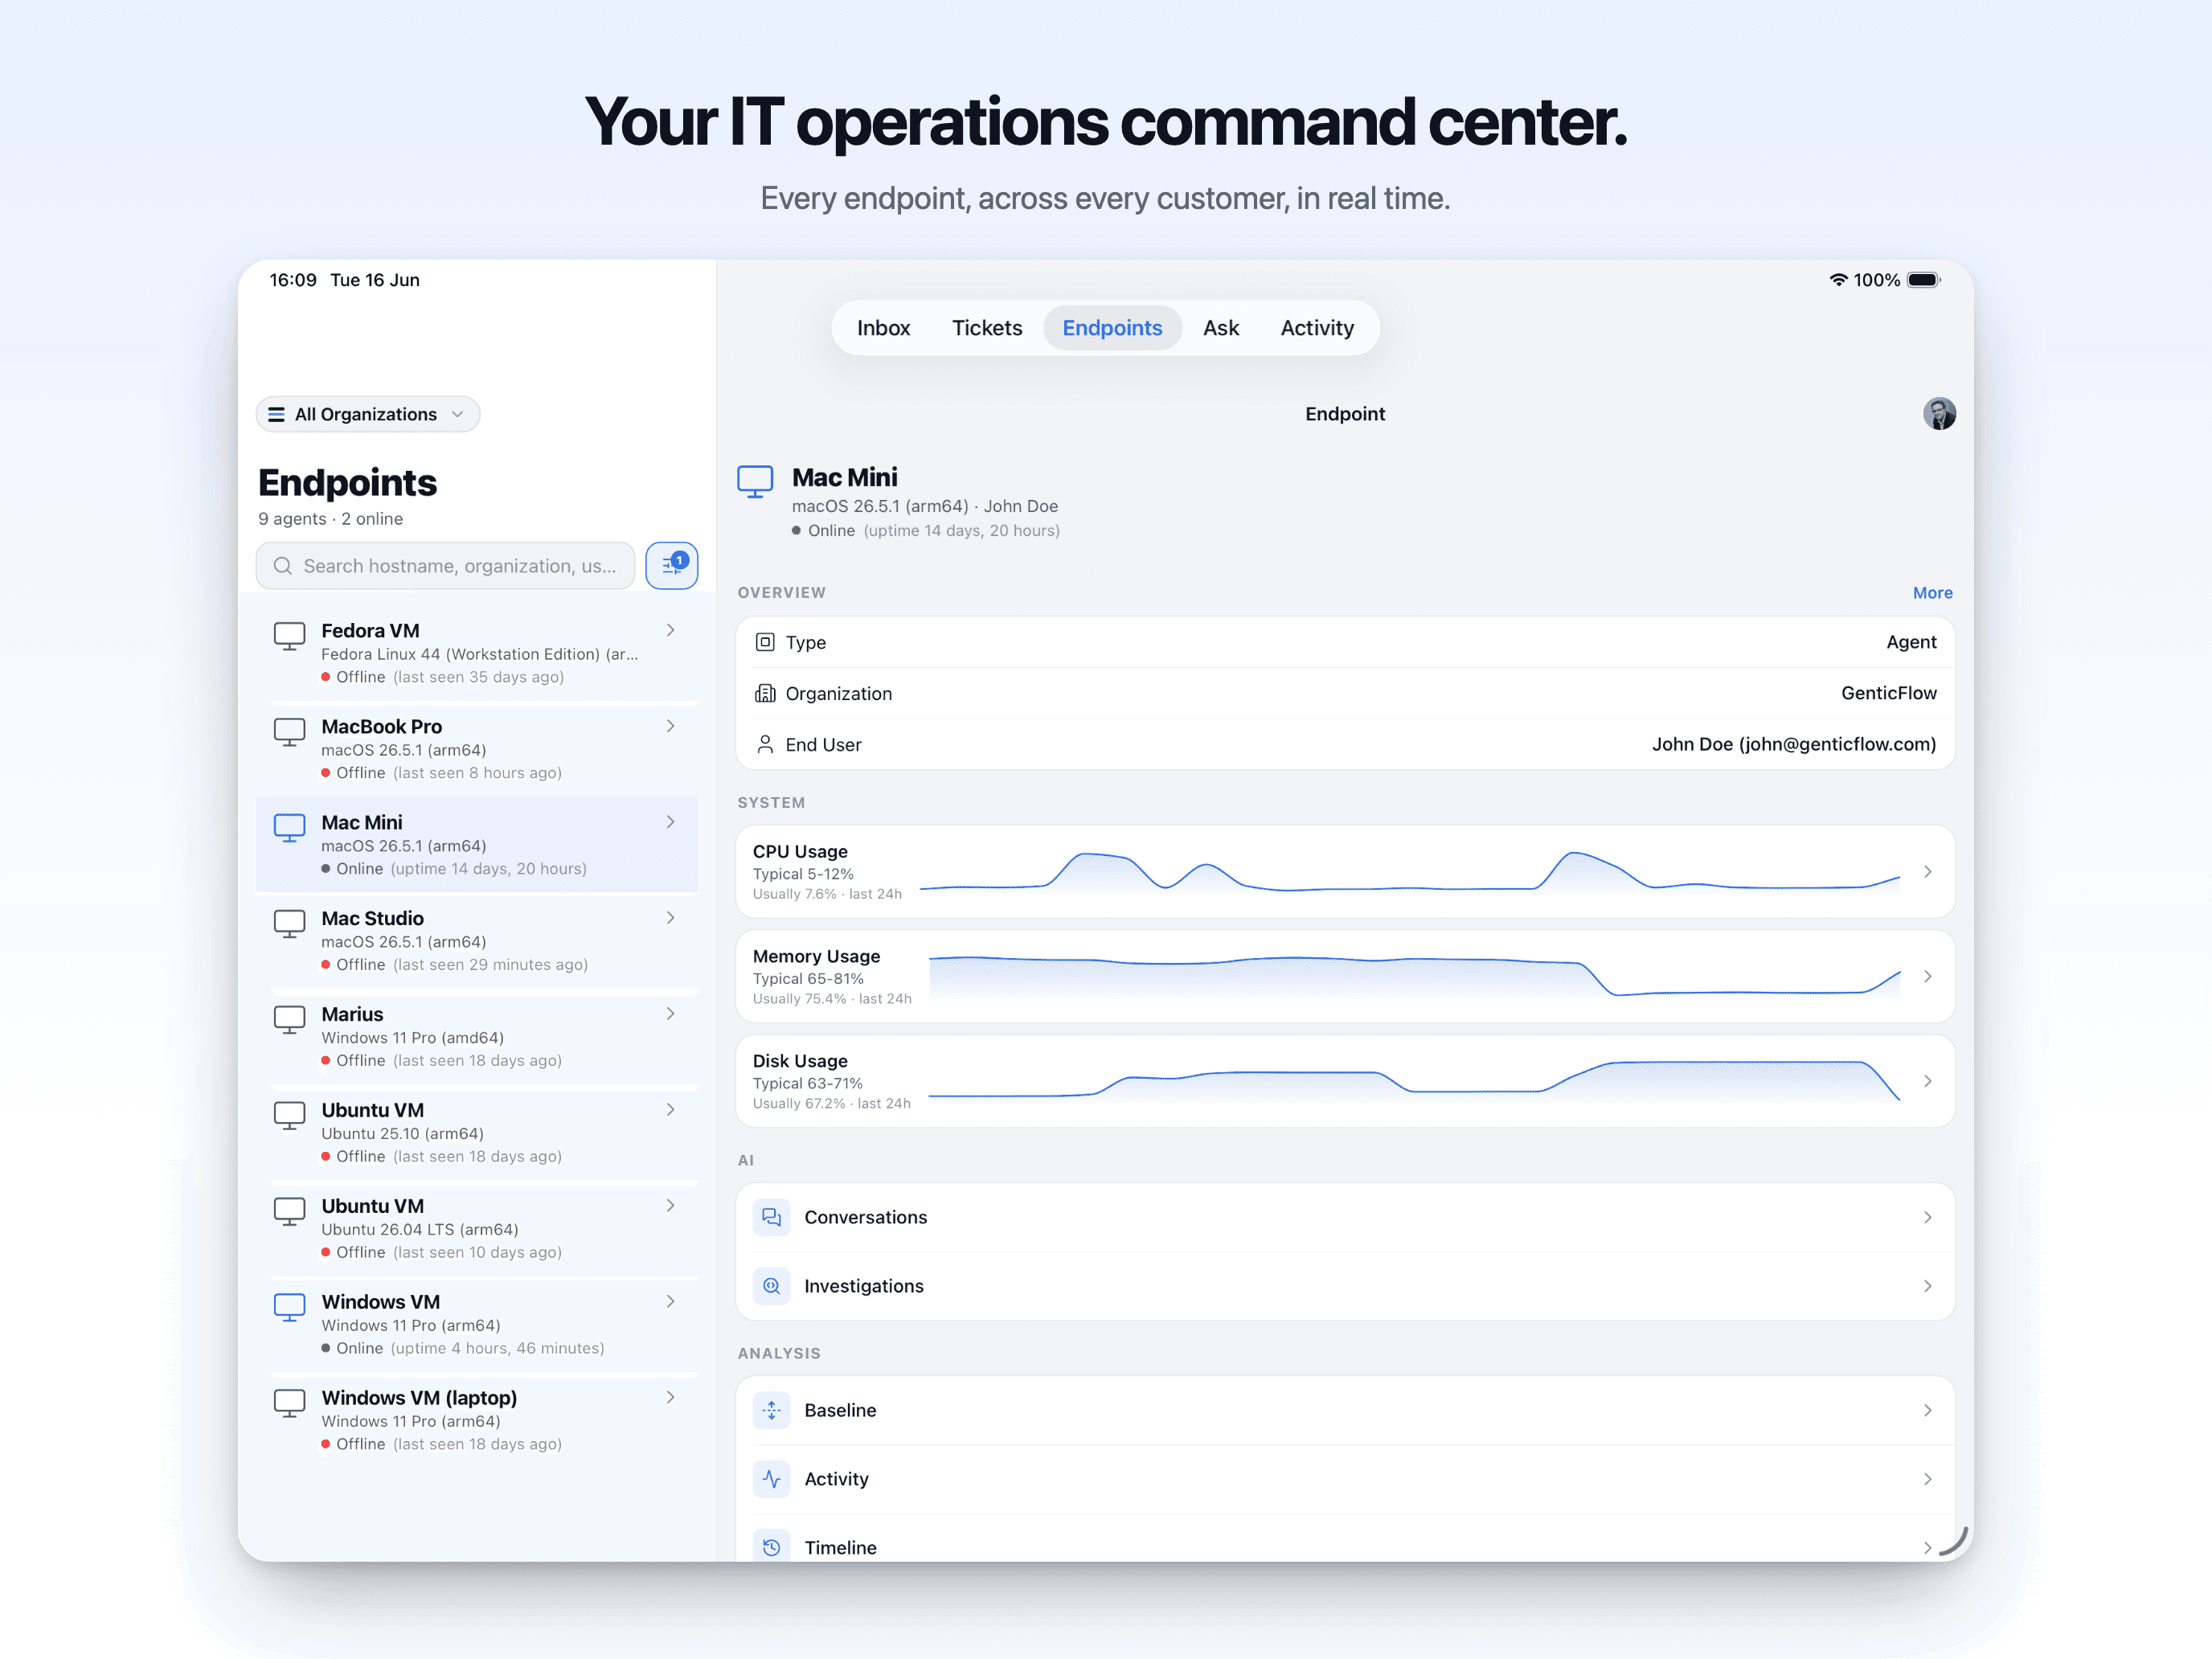This screenshot has height=1659, width=2212.
Task: Click the Activity pulse icon
Action: click(771, 1479)
